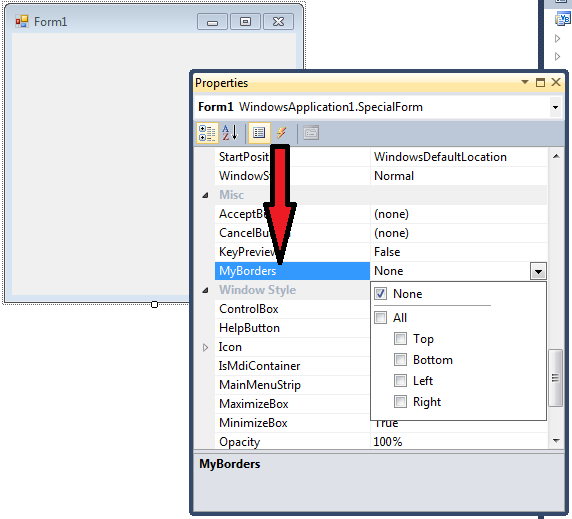Open the object selector dropdown for Form1

[x=555, y=107]
